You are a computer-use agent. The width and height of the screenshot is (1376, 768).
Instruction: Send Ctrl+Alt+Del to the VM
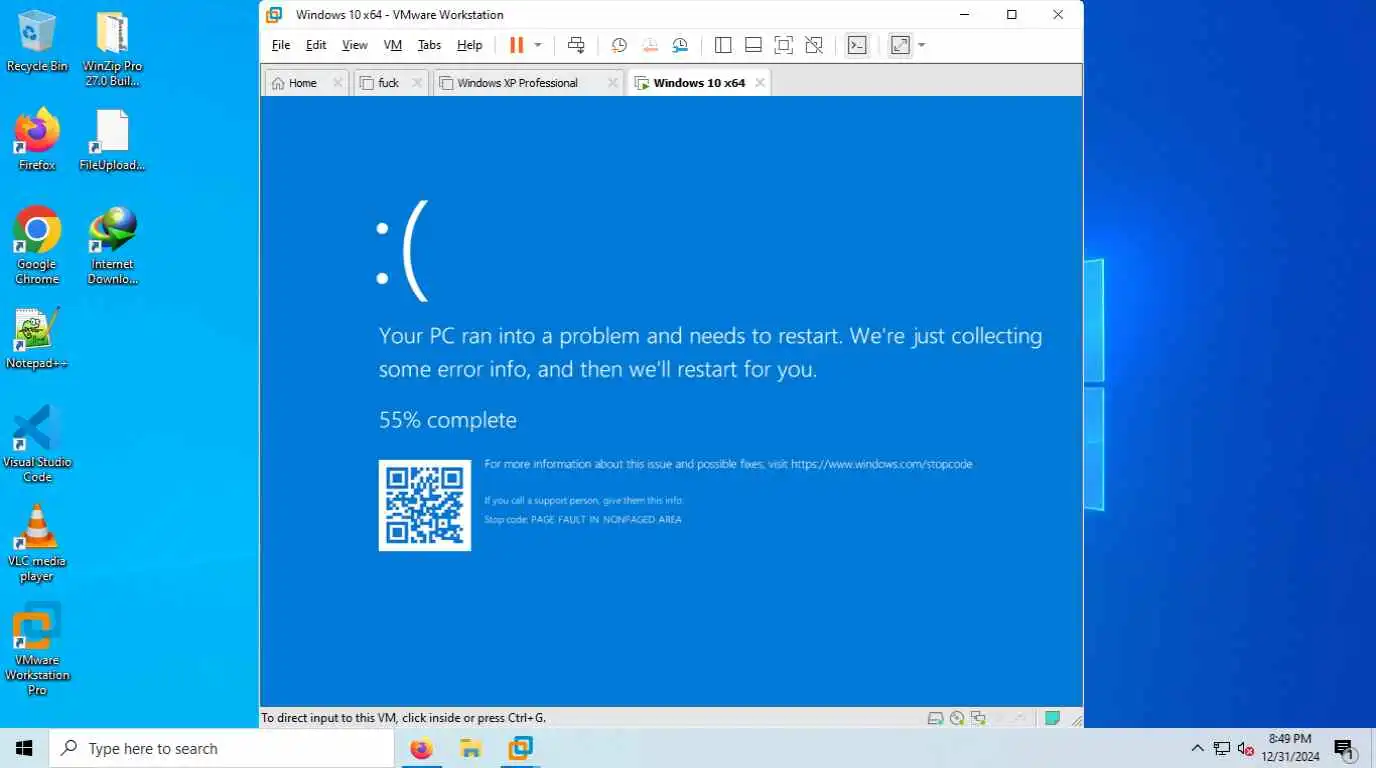(x=576, y=45)
